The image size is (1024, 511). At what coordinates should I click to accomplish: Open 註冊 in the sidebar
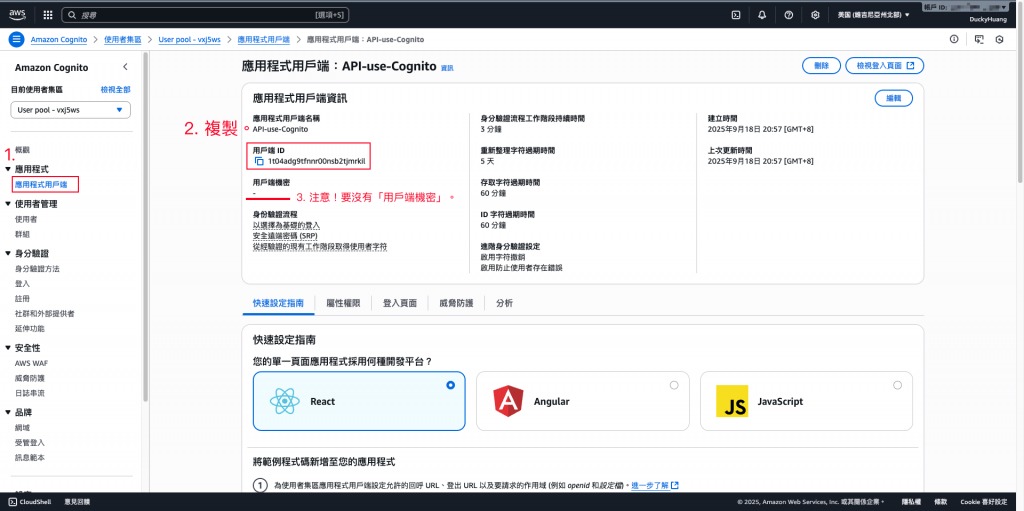[22, 299]
